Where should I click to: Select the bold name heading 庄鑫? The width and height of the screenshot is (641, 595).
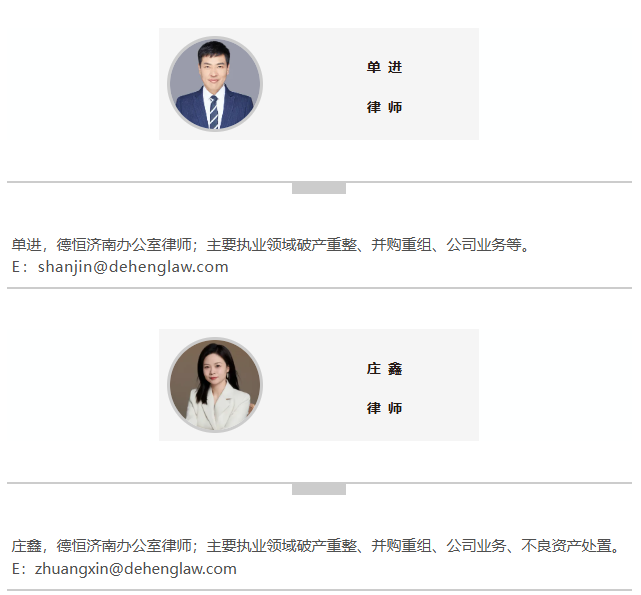(x=384, y=368)
